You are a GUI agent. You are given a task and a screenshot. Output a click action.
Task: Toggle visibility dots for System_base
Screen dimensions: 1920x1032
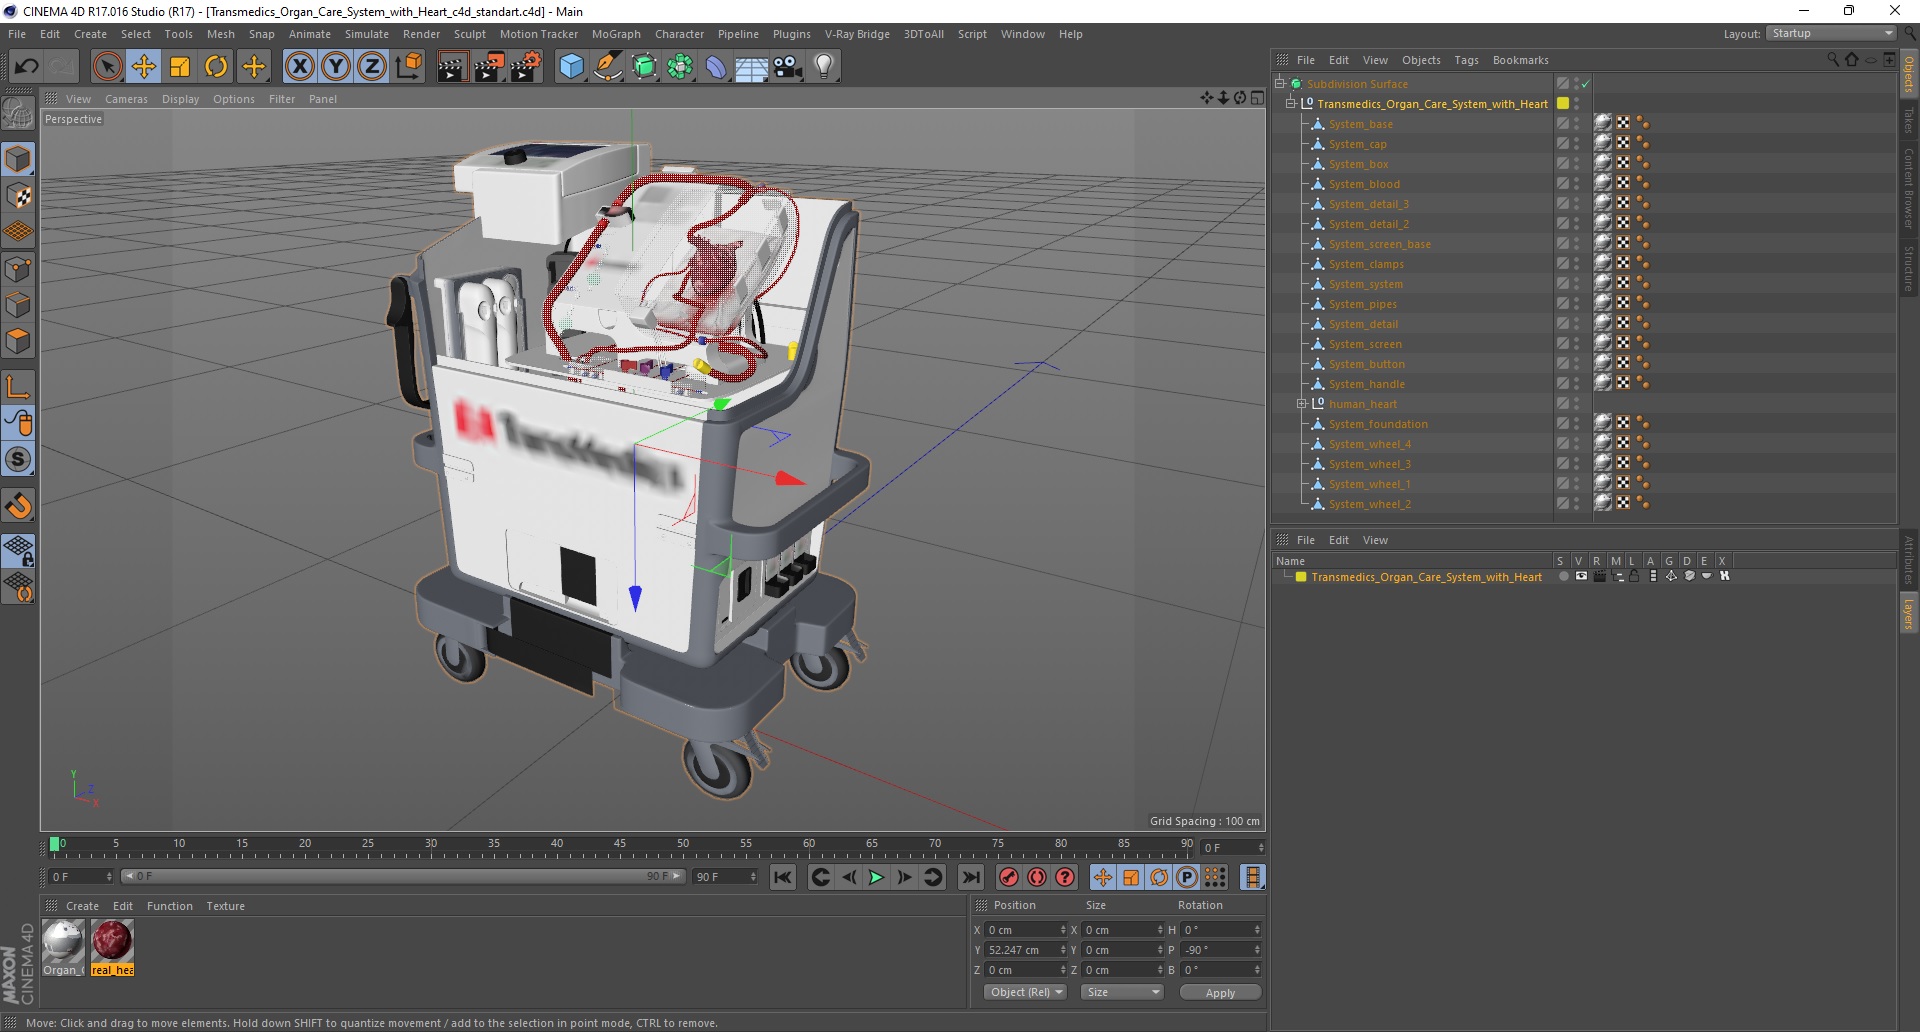tap(1577, 124)
